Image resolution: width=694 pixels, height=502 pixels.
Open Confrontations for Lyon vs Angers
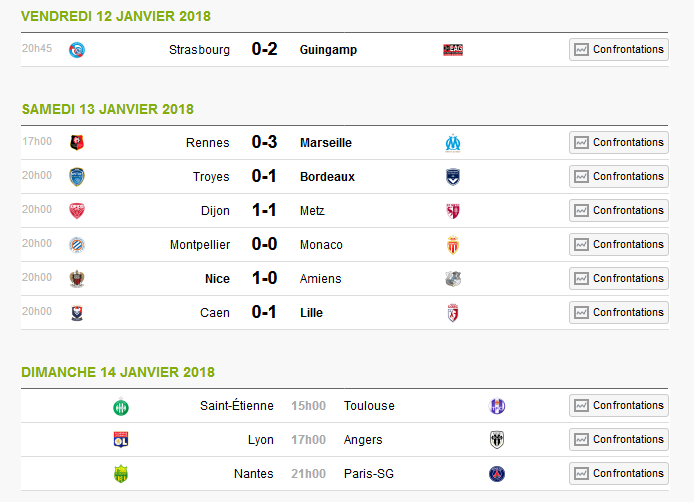[619, 439]
